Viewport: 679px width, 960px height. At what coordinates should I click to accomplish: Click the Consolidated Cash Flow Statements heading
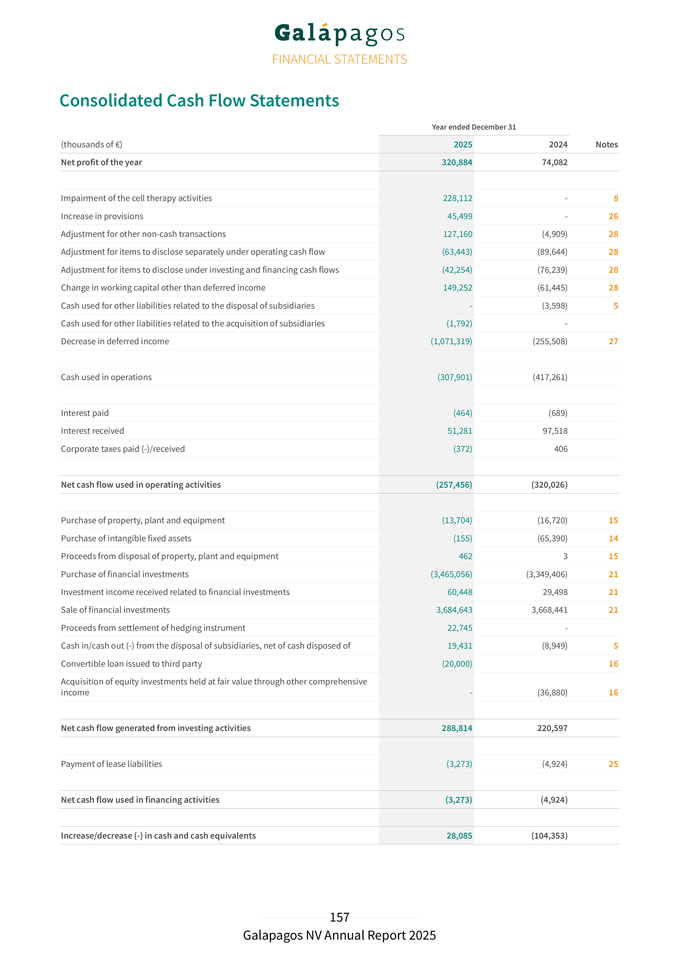(199, 101)
